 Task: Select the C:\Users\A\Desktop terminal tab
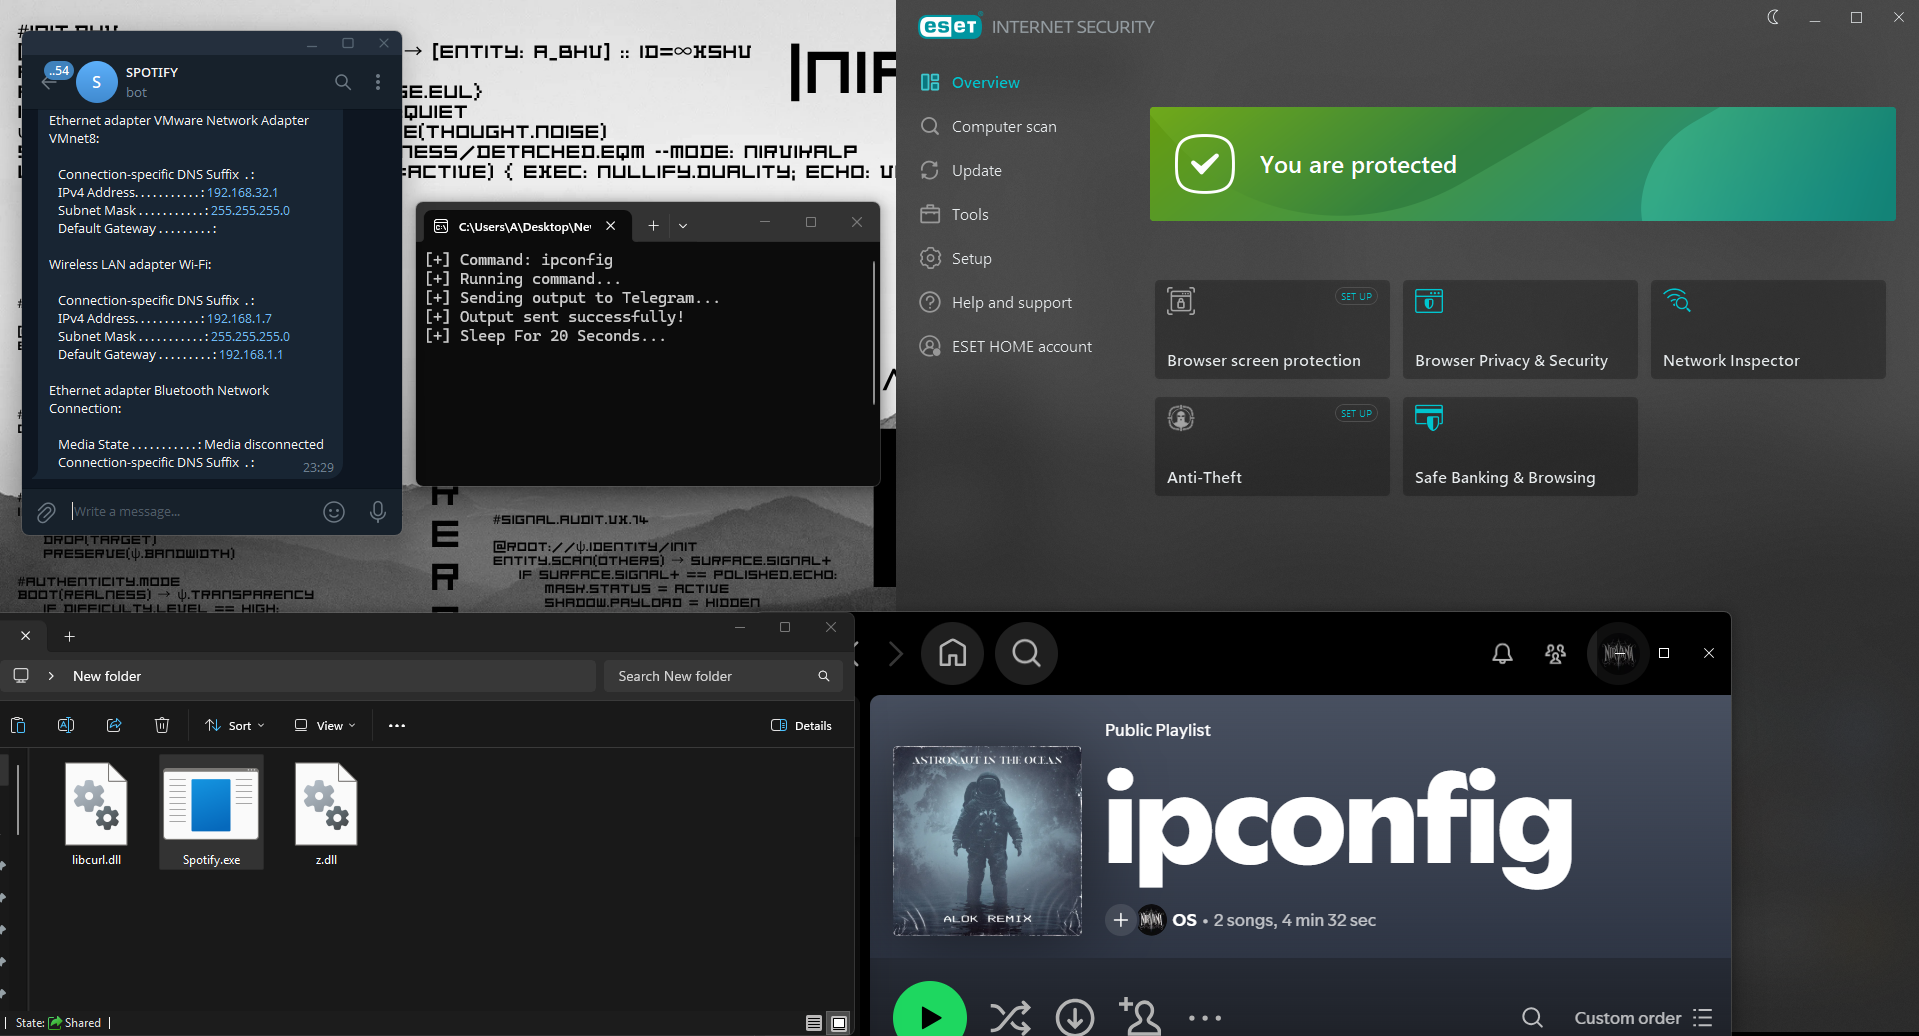pos(527,226)
